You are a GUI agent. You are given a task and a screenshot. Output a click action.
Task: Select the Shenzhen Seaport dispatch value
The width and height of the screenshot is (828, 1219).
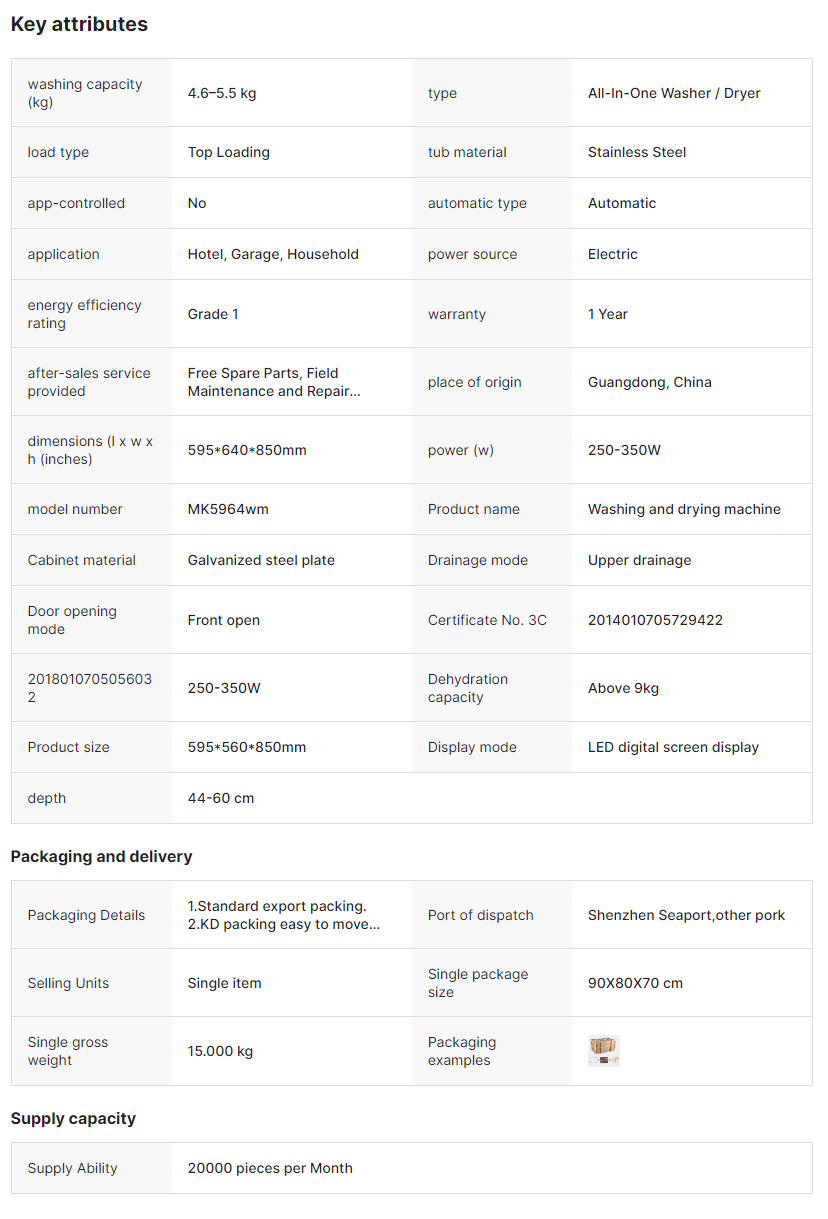tap(686, 915)
